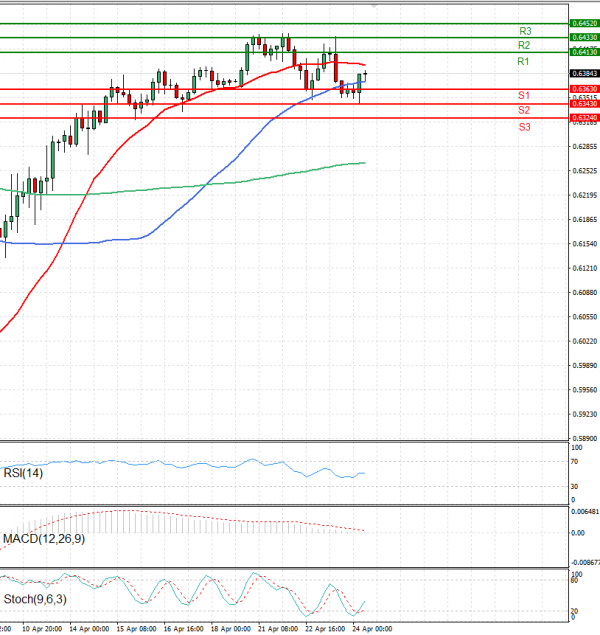
Task: Click the 0.59560 price axis value
Action: pos(585,390)
